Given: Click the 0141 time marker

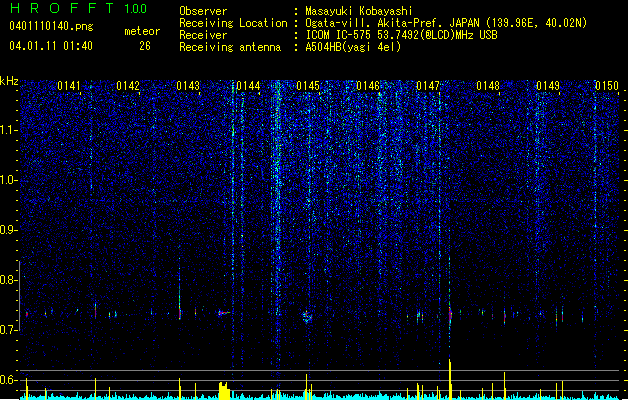Looking at the screenshot, I should [x=69, y=86].
